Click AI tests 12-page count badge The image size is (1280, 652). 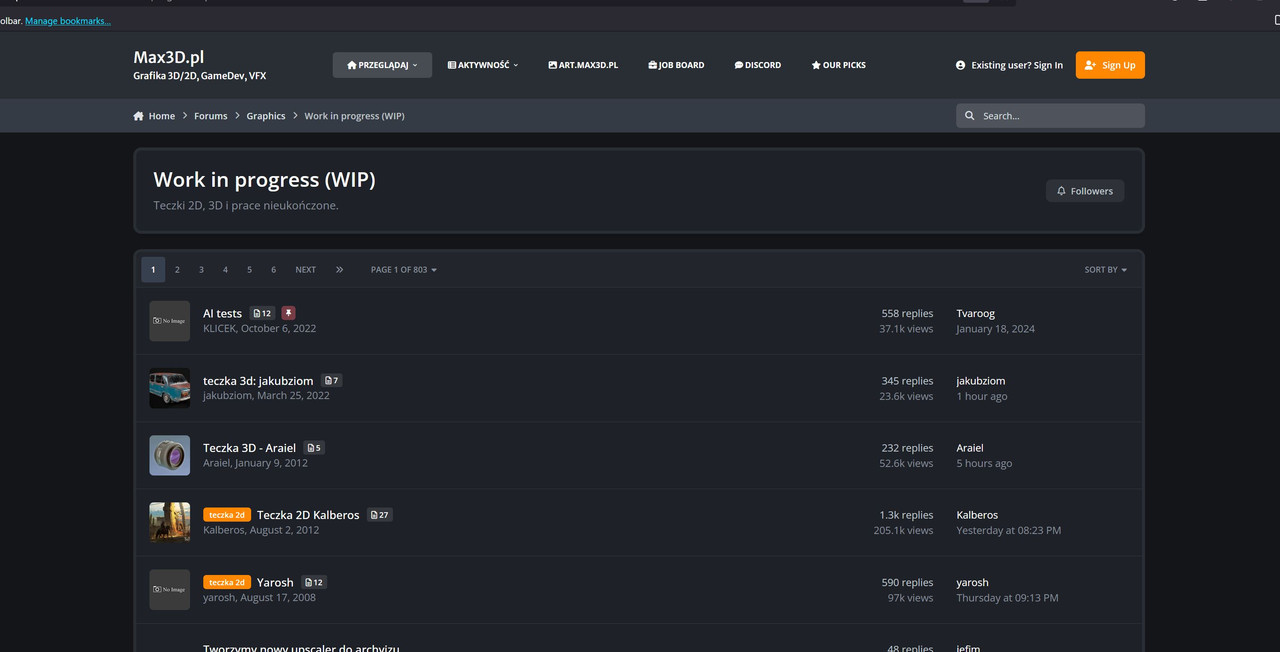[262, 313]
